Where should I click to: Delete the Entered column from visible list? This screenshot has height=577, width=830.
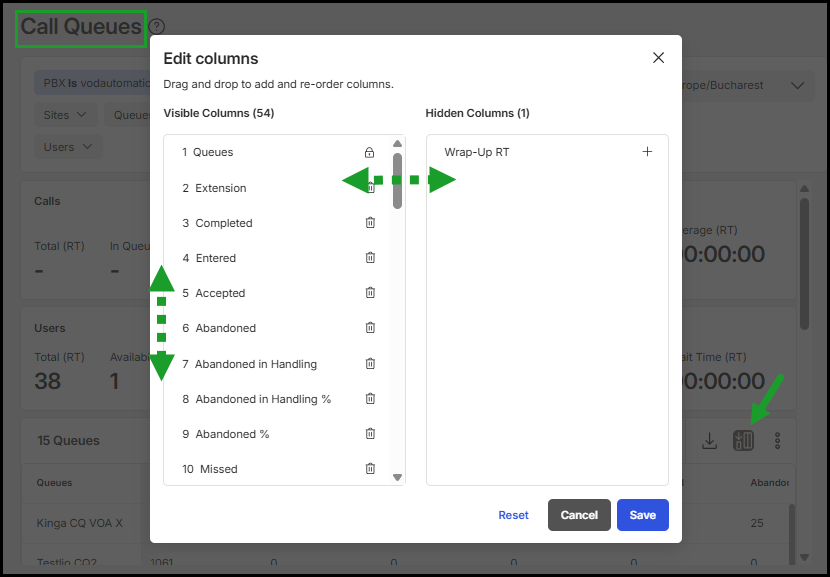pos(370,258)
